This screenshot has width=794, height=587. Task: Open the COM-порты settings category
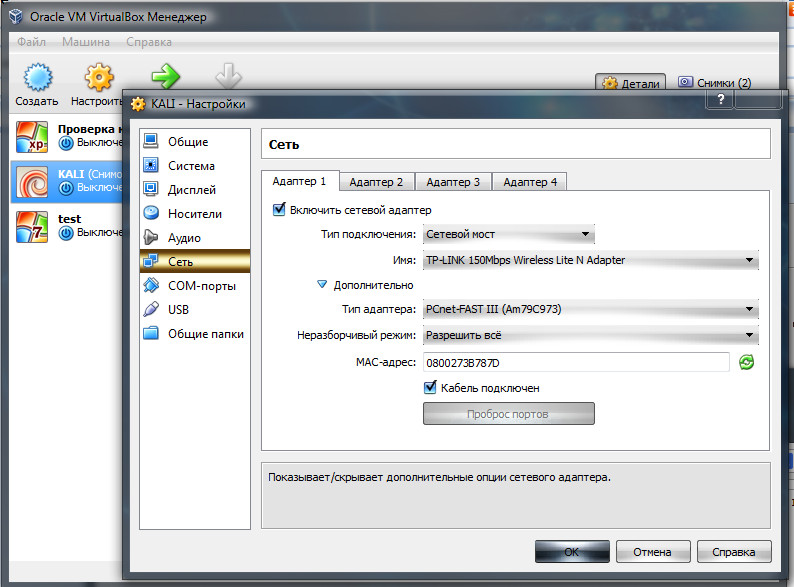point(195,286)
